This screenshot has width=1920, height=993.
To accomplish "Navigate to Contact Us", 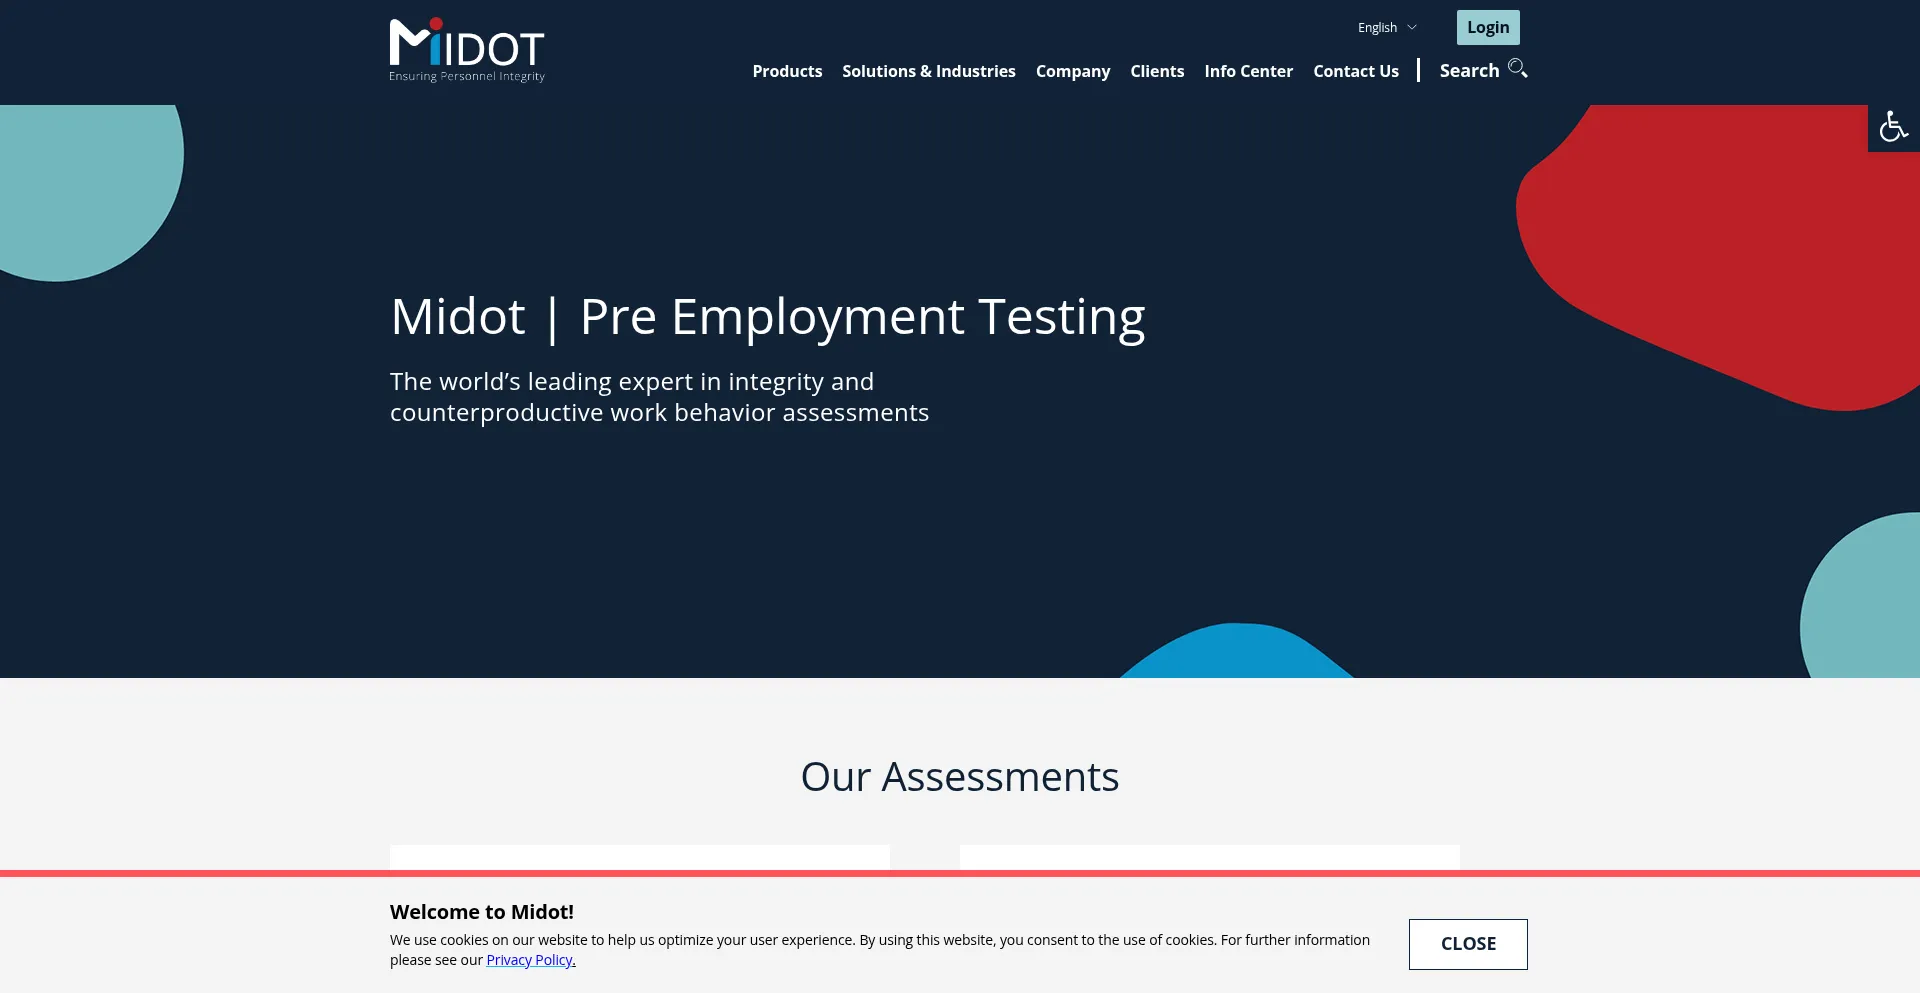I will coord(1355,71).
